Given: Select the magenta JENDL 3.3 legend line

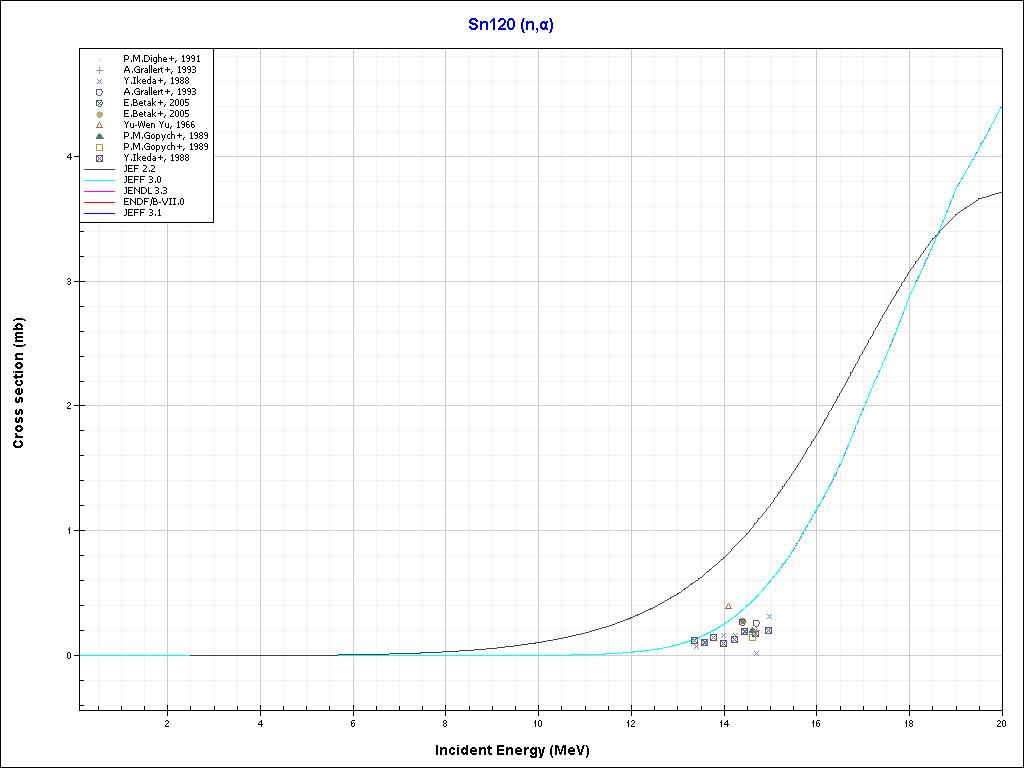Looking at the screenshot, I should [99, 191].
